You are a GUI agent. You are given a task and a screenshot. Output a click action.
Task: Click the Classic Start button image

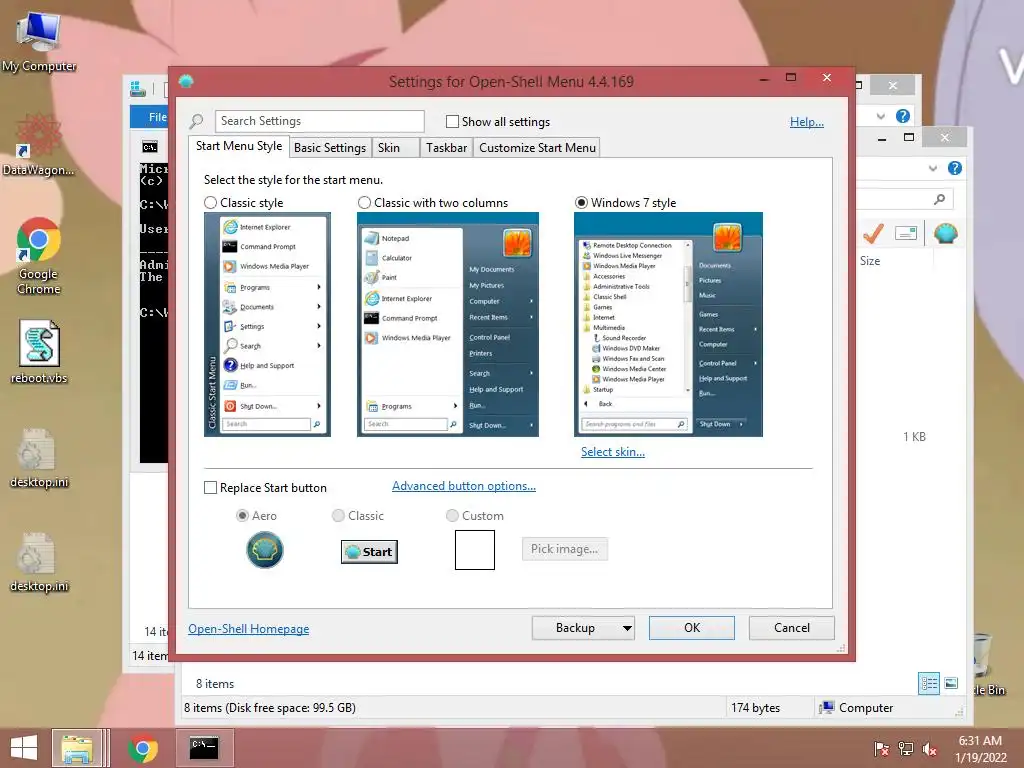click(x=369, y=552)
